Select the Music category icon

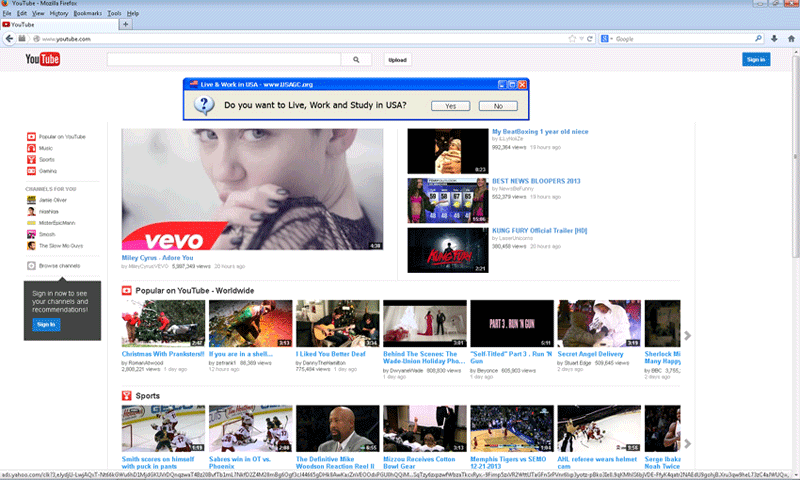click(32, 148)
